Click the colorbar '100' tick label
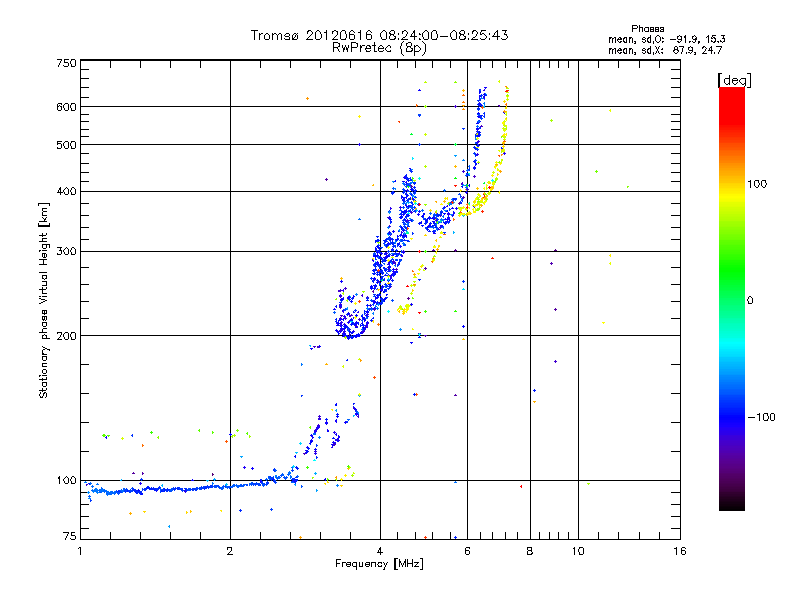This screenshot has height=600, width=800. [757, 184]
